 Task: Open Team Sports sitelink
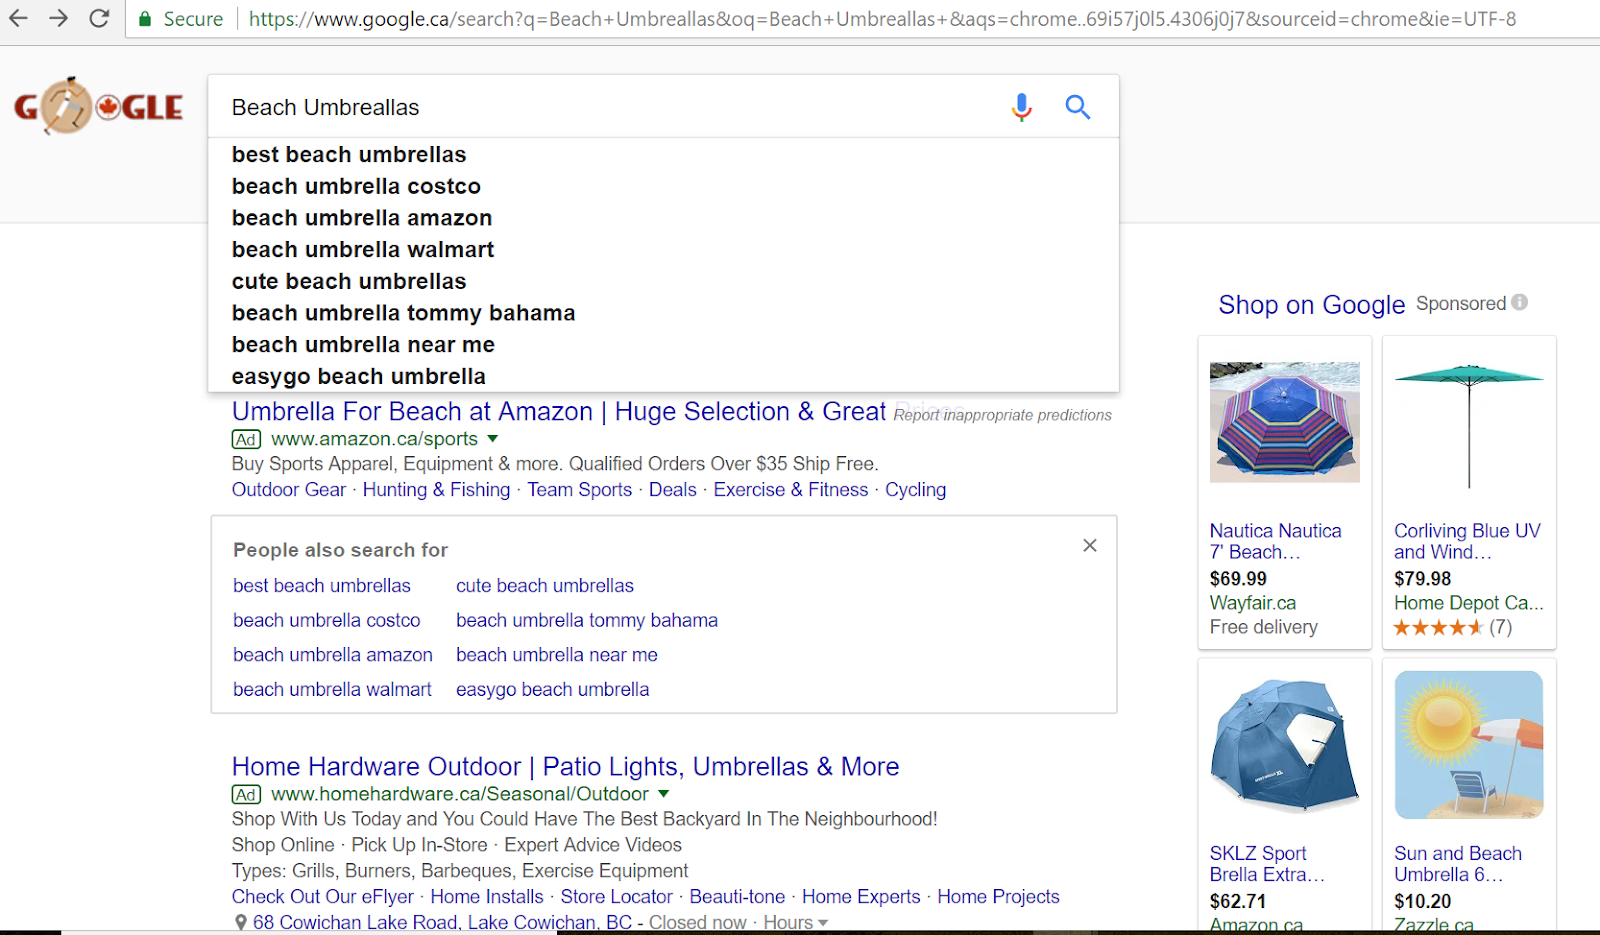tap(580, 490)
